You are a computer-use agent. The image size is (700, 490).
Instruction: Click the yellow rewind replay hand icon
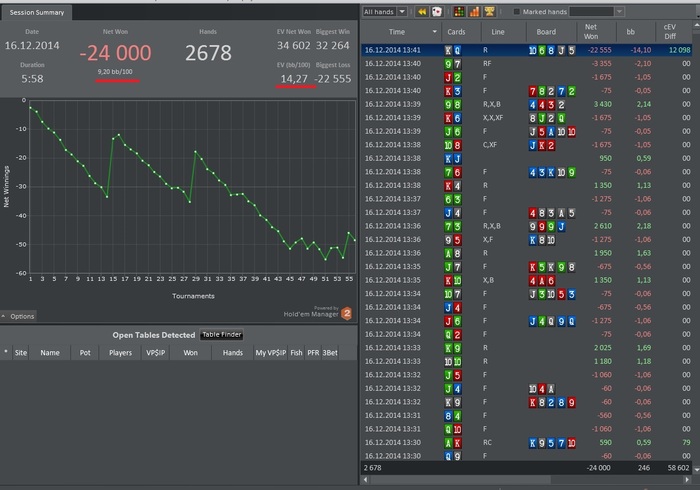click(x=421, y=12)
